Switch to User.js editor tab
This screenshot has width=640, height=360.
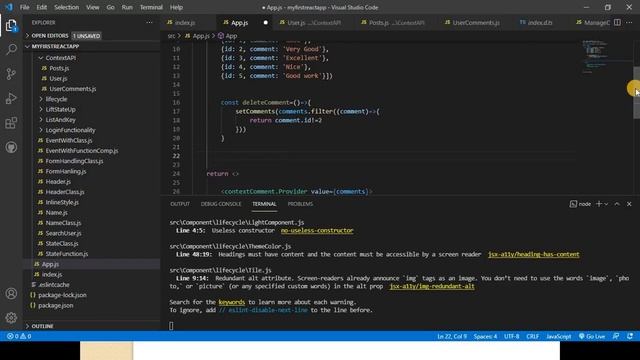point(314,22)
